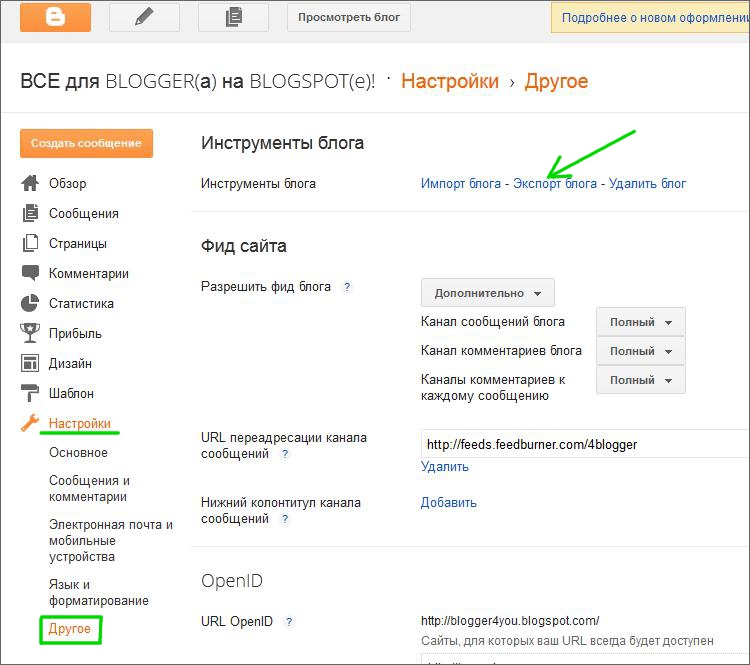This screenshot has height=665, width=750.
Task: Click the Дизайн layout icon
Action: [x=30, y=363]
